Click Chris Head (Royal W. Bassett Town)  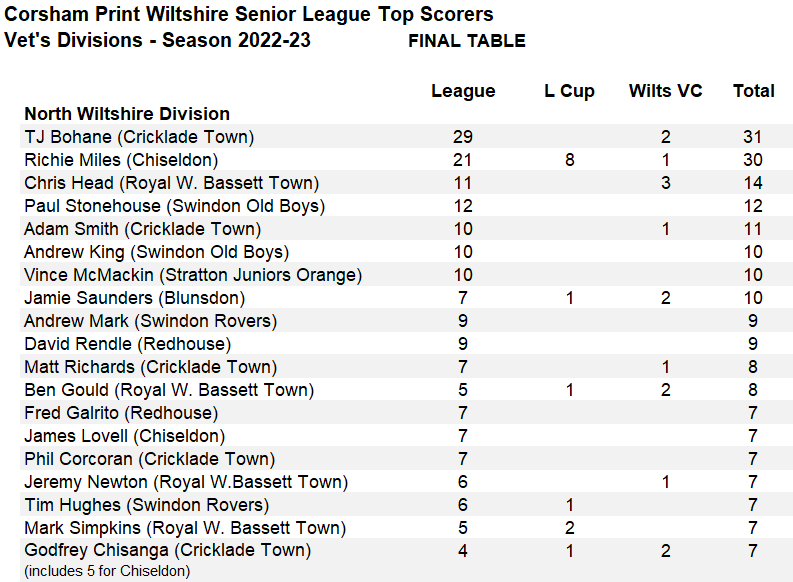pyautogui.click(x=171, y=183)
